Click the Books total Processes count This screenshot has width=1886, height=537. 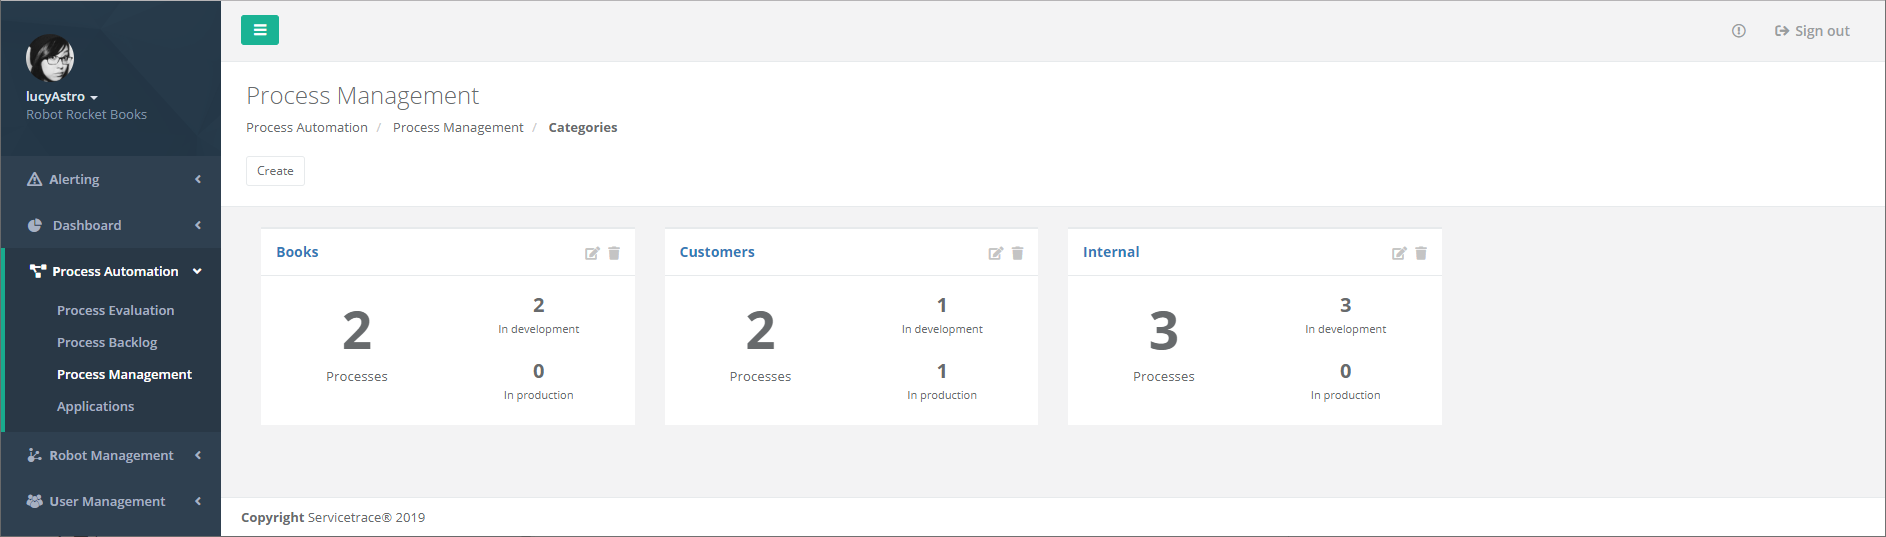[x=357, y=331]
